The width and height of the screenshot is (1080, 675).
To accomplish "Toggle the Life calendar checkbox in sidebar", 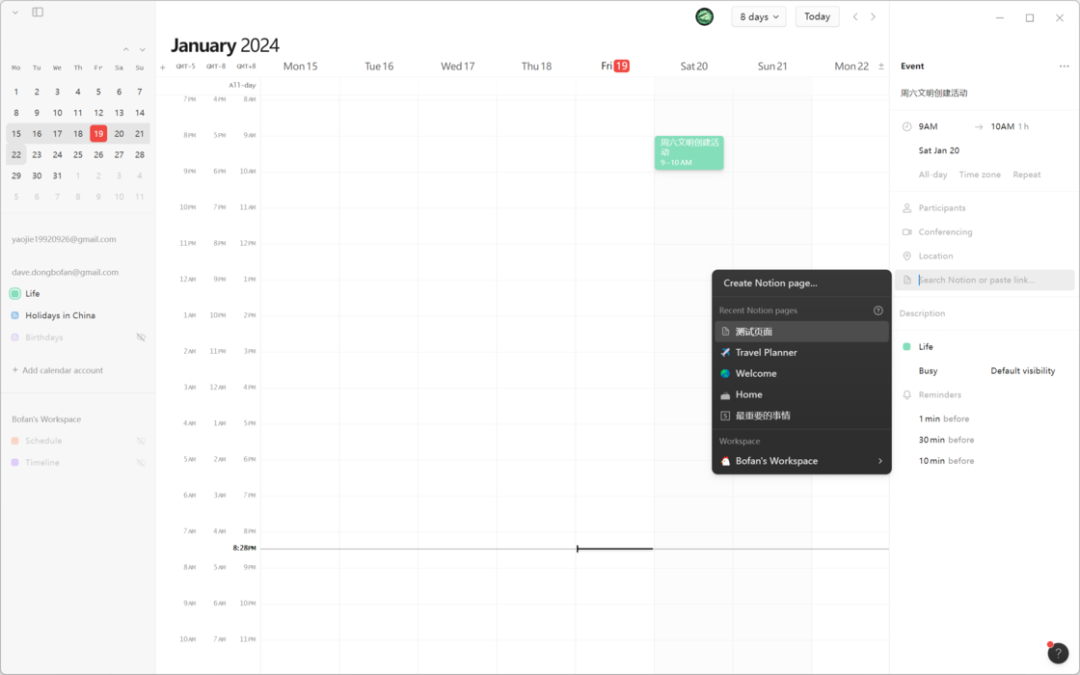I will pyautogui.click(x=15, y=293).
